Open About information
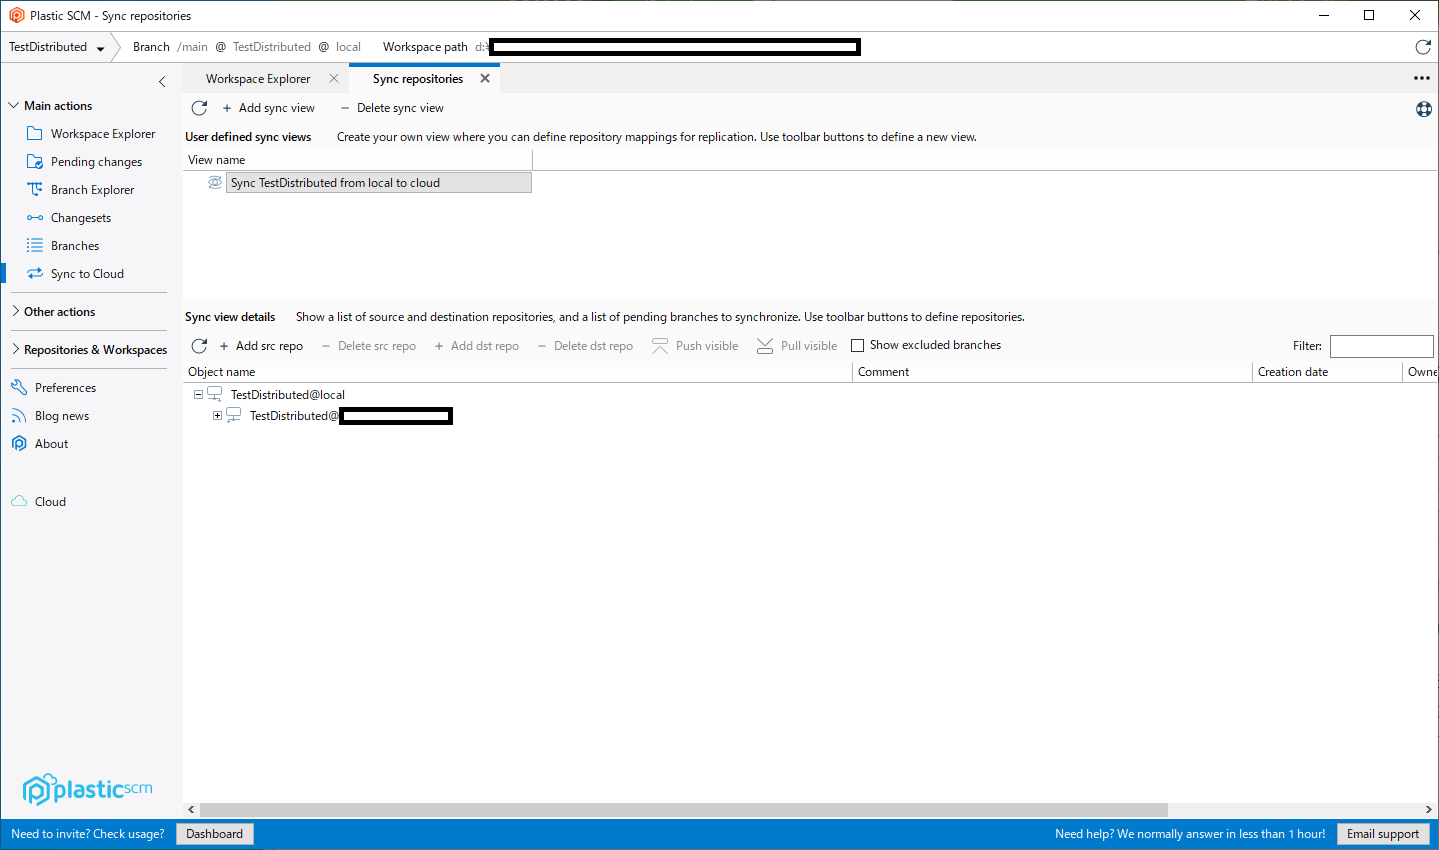Viewport: 1439px width, 850px height. point(40,444)
